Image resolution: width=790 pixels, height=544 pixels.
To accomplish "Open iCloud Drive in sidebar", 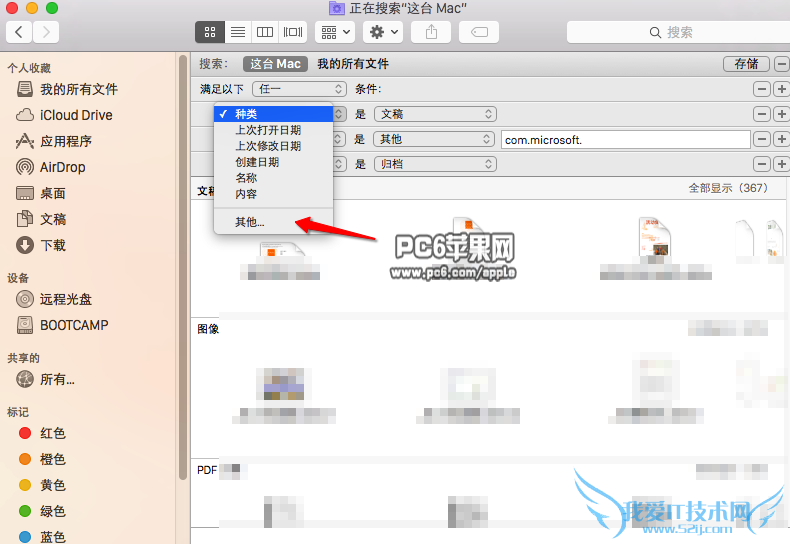I will [64, 115].
